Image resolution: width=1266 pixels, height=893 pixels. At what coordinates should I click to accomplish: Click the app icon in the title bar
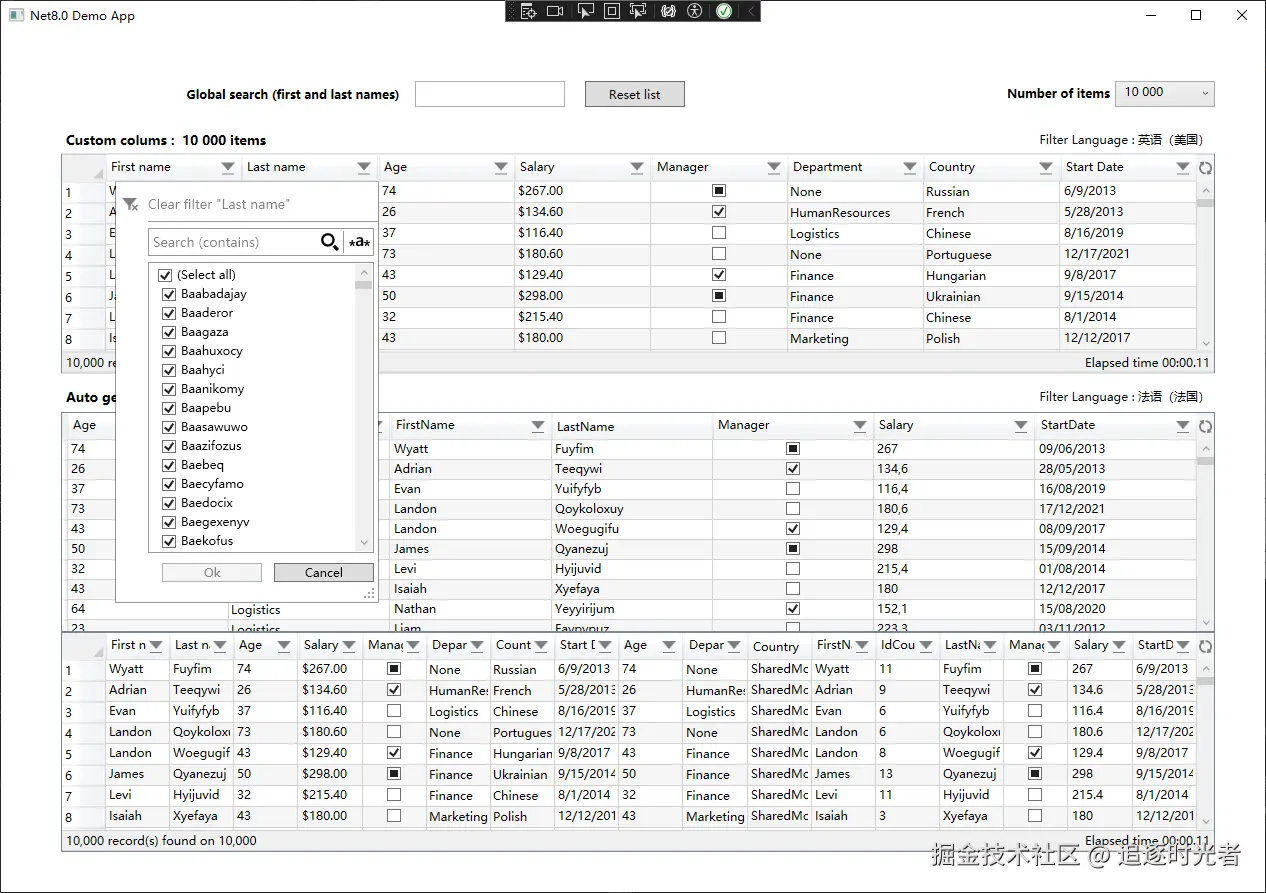point(15,15)
